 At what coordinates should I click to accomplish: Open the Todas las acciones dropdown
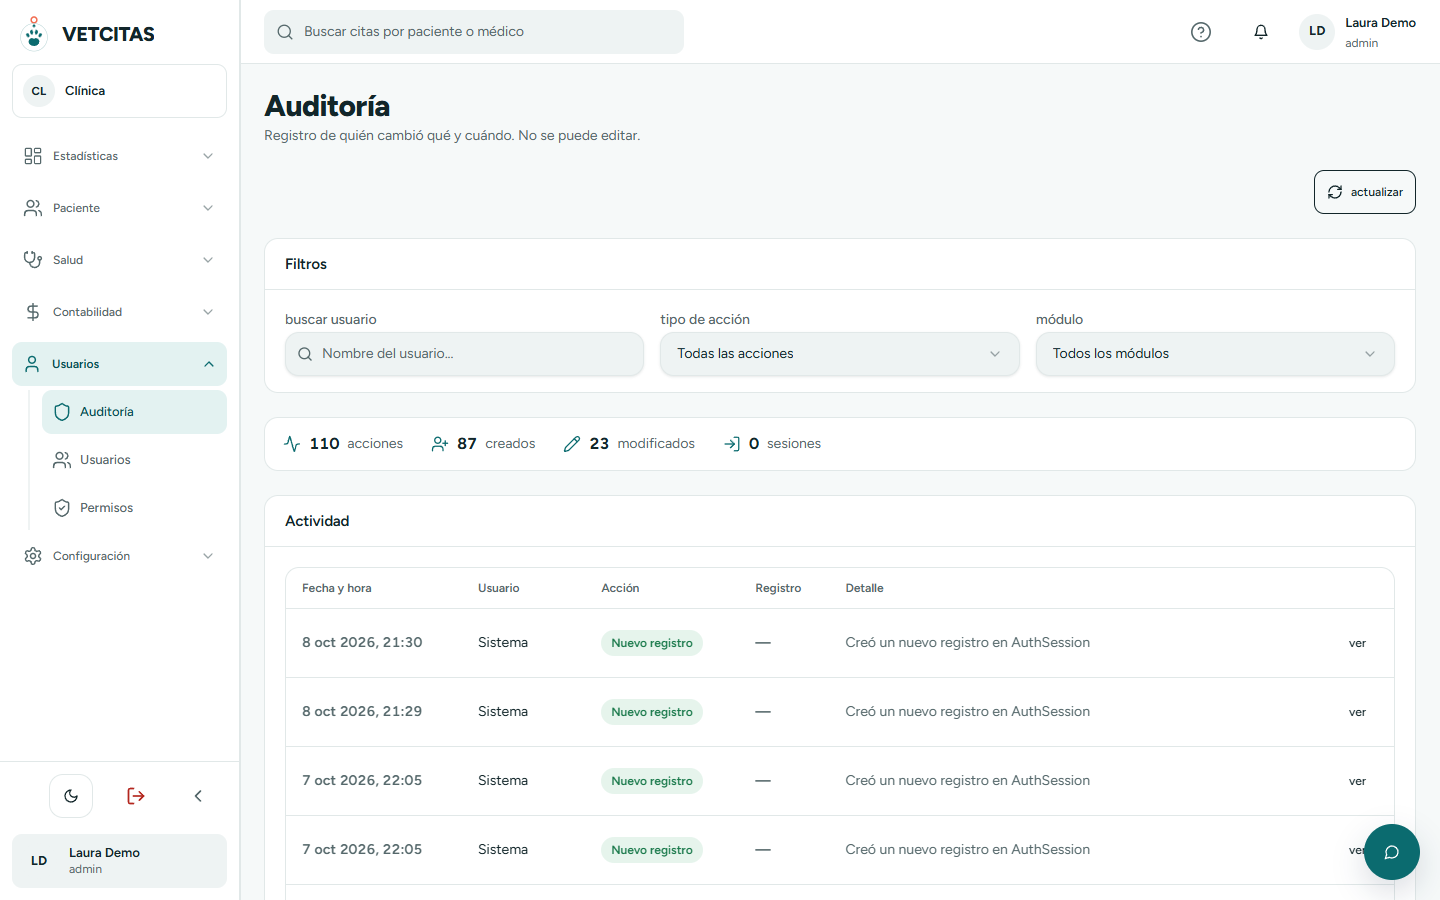(x=840, y=354)
